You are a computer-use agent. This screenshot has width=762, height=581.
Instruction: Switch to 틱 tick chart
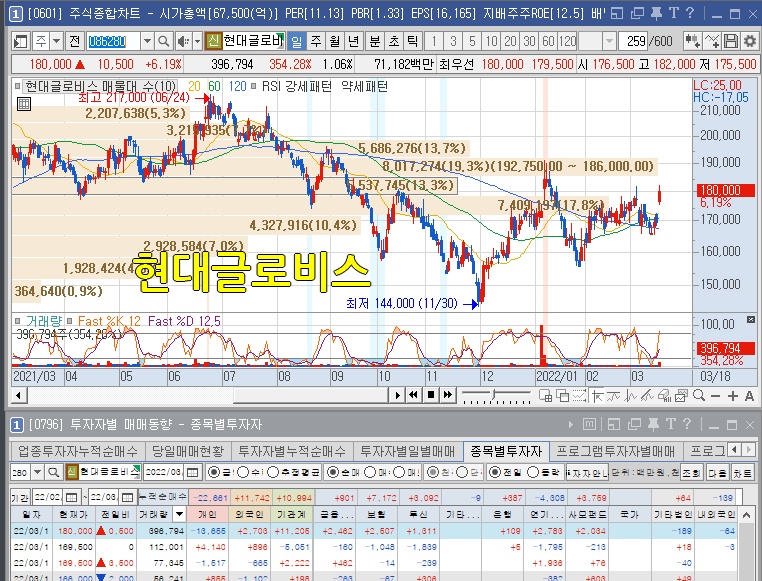(x=413, y=41)
